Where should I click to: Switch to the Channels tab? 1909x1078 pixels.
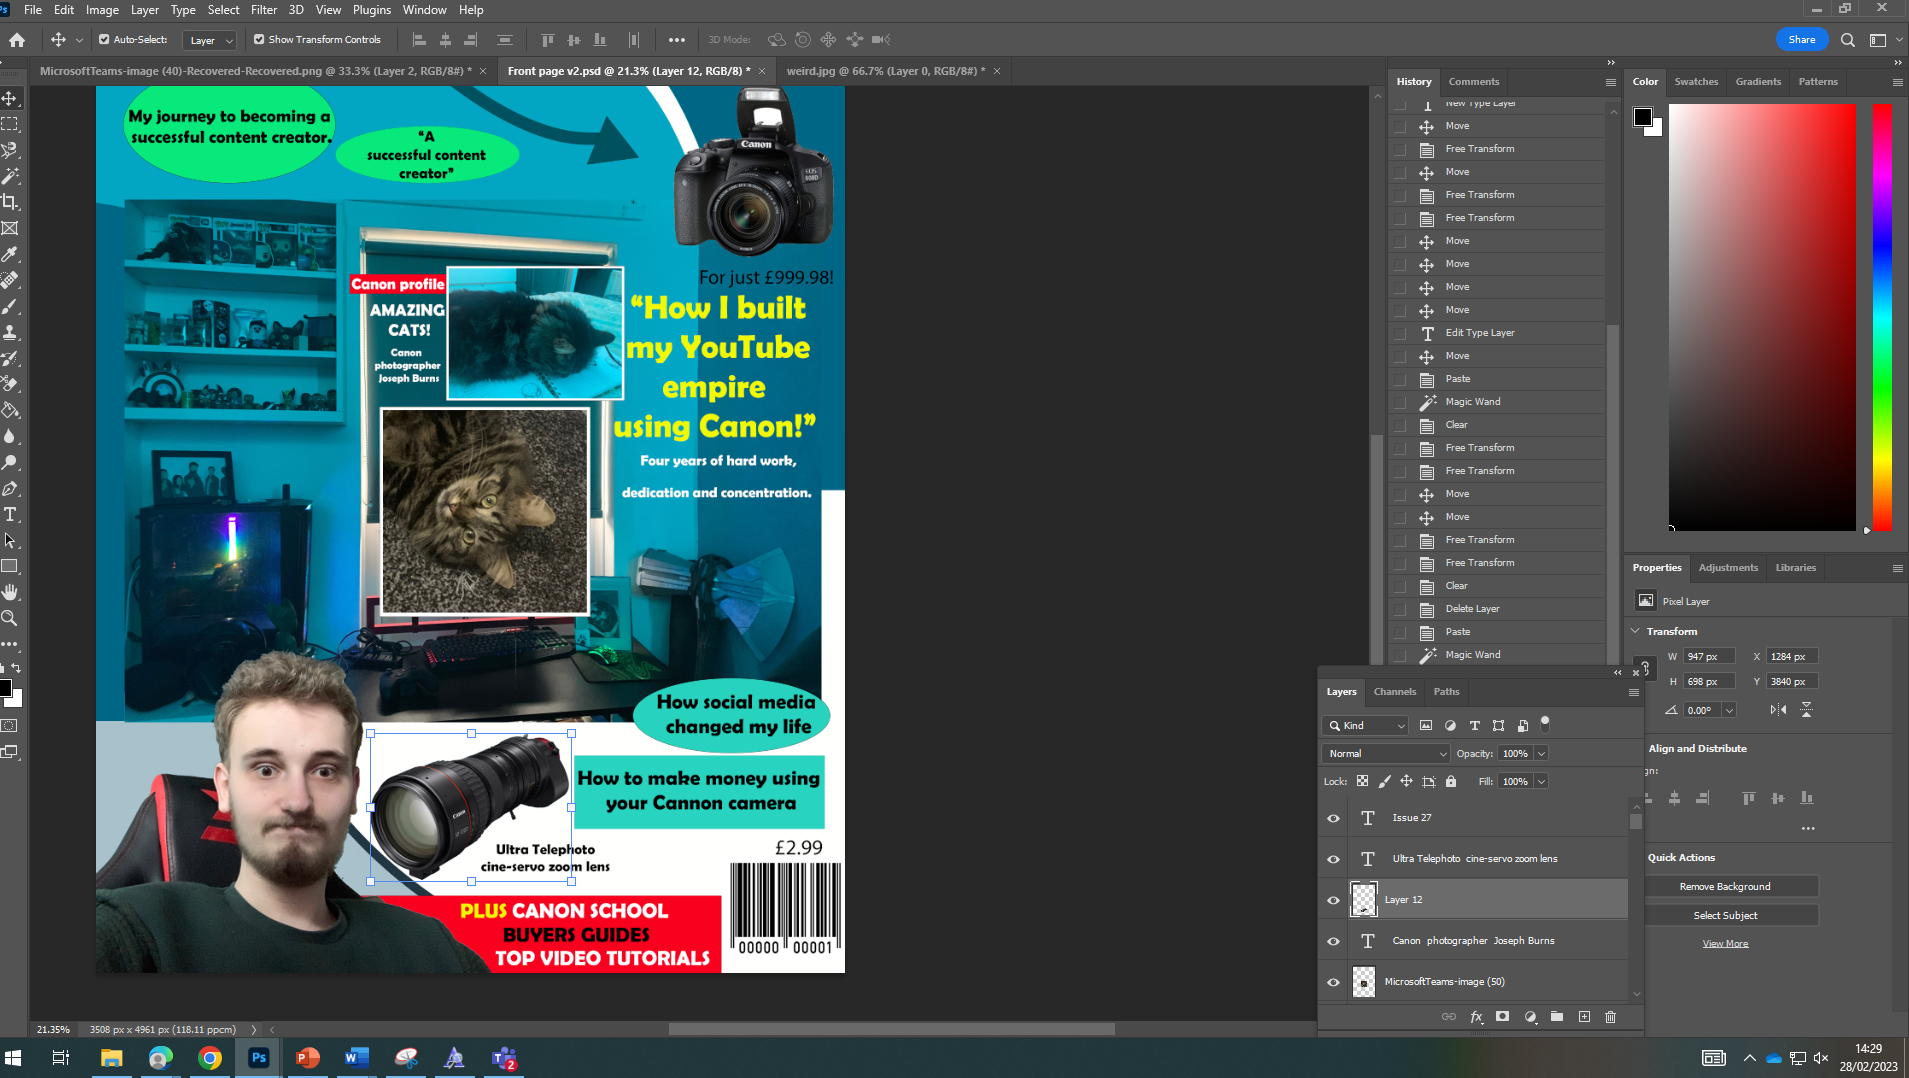pos(1395,692)
